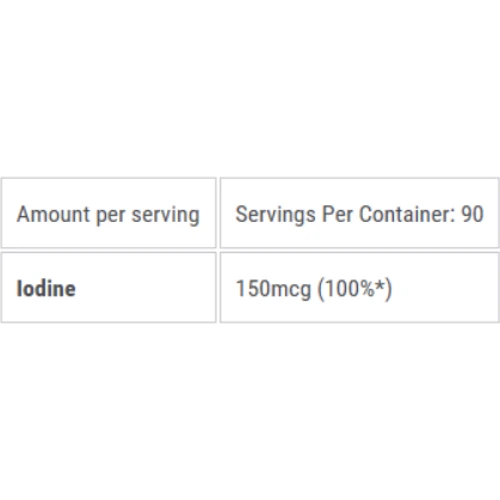500x500 pixels.
Task: Click the word "Amount" in header
Action: tap(53, 214)
